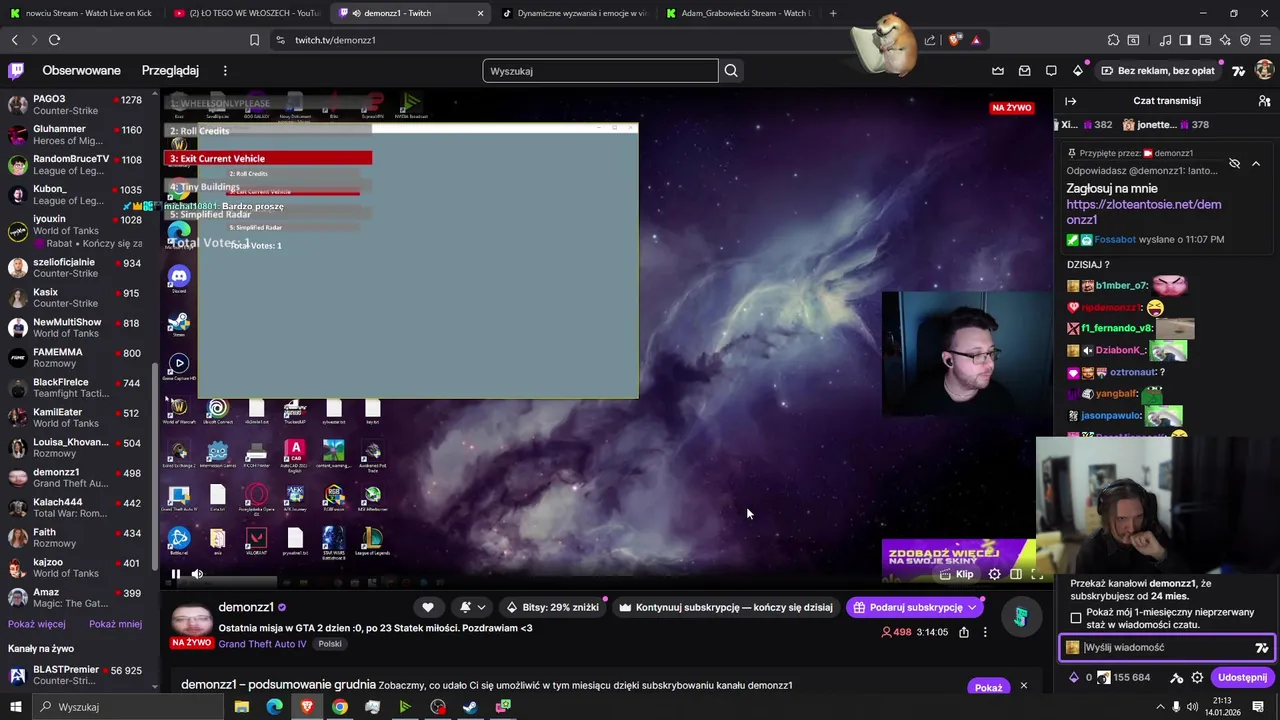Click Pokaż więcej in the sidebar
This screenshot has height=720, width=1280.
pos(37,624)
